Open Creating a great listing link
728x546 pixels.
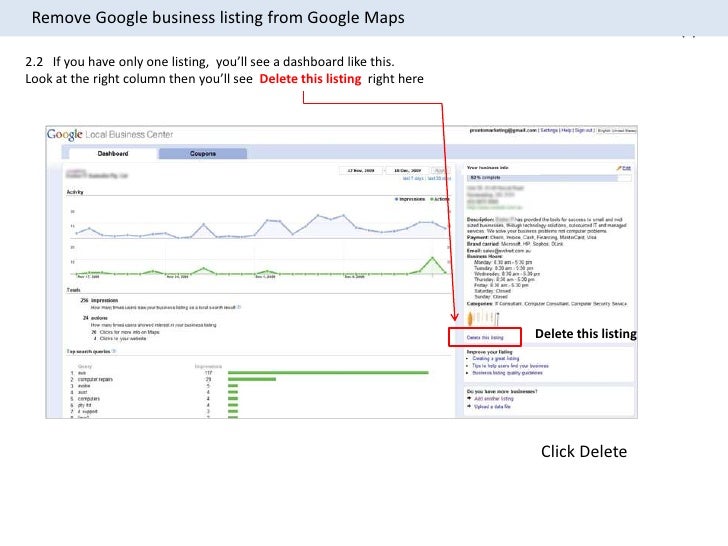pyautogui.click(x=496, y=358)
